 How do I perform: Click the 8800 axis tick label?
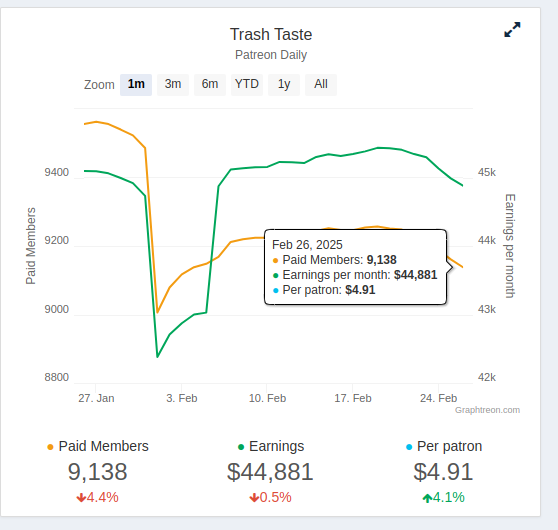click(x=57, y=377)
